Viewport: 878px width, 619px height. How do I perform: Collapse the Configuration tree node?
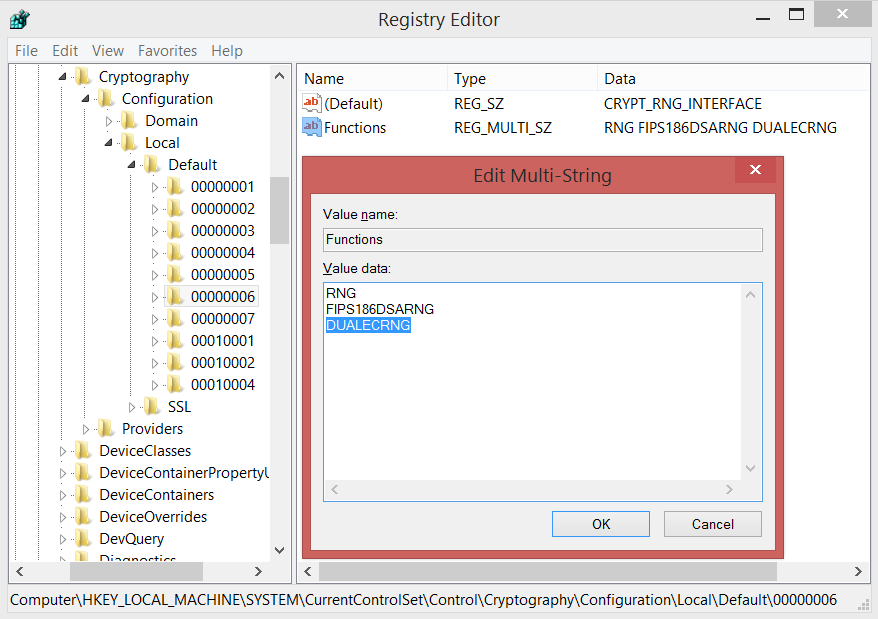pos(86,99)
